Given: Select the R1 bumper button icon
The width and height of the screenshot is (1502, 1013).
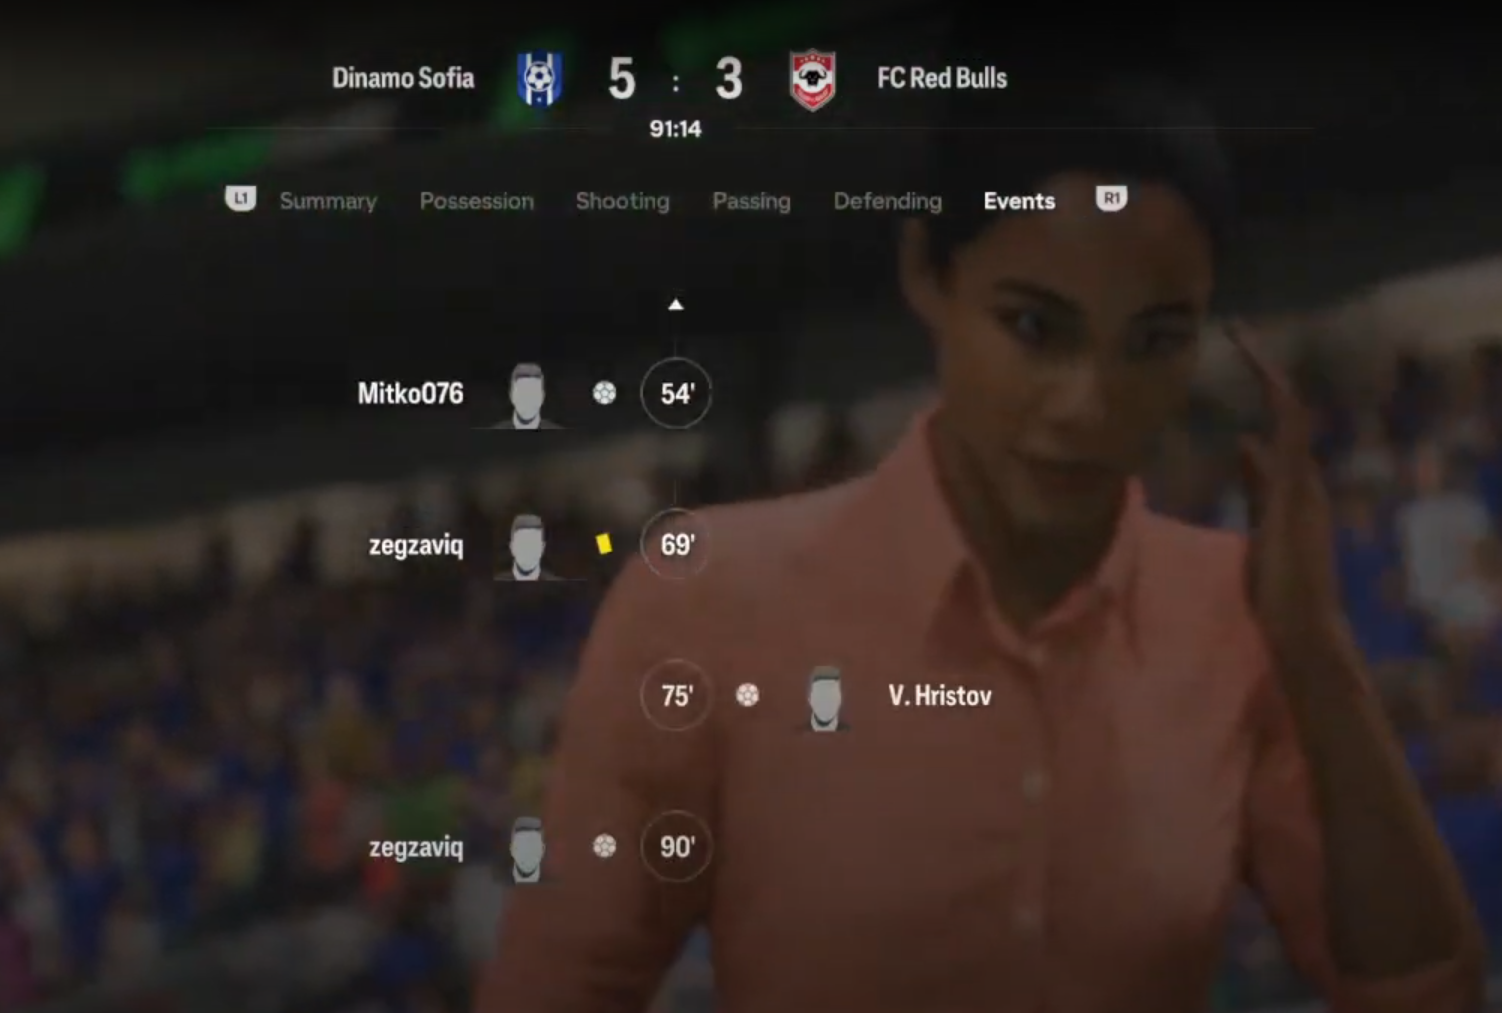Looking at the screenshot, I should (x=1111, y=199).
